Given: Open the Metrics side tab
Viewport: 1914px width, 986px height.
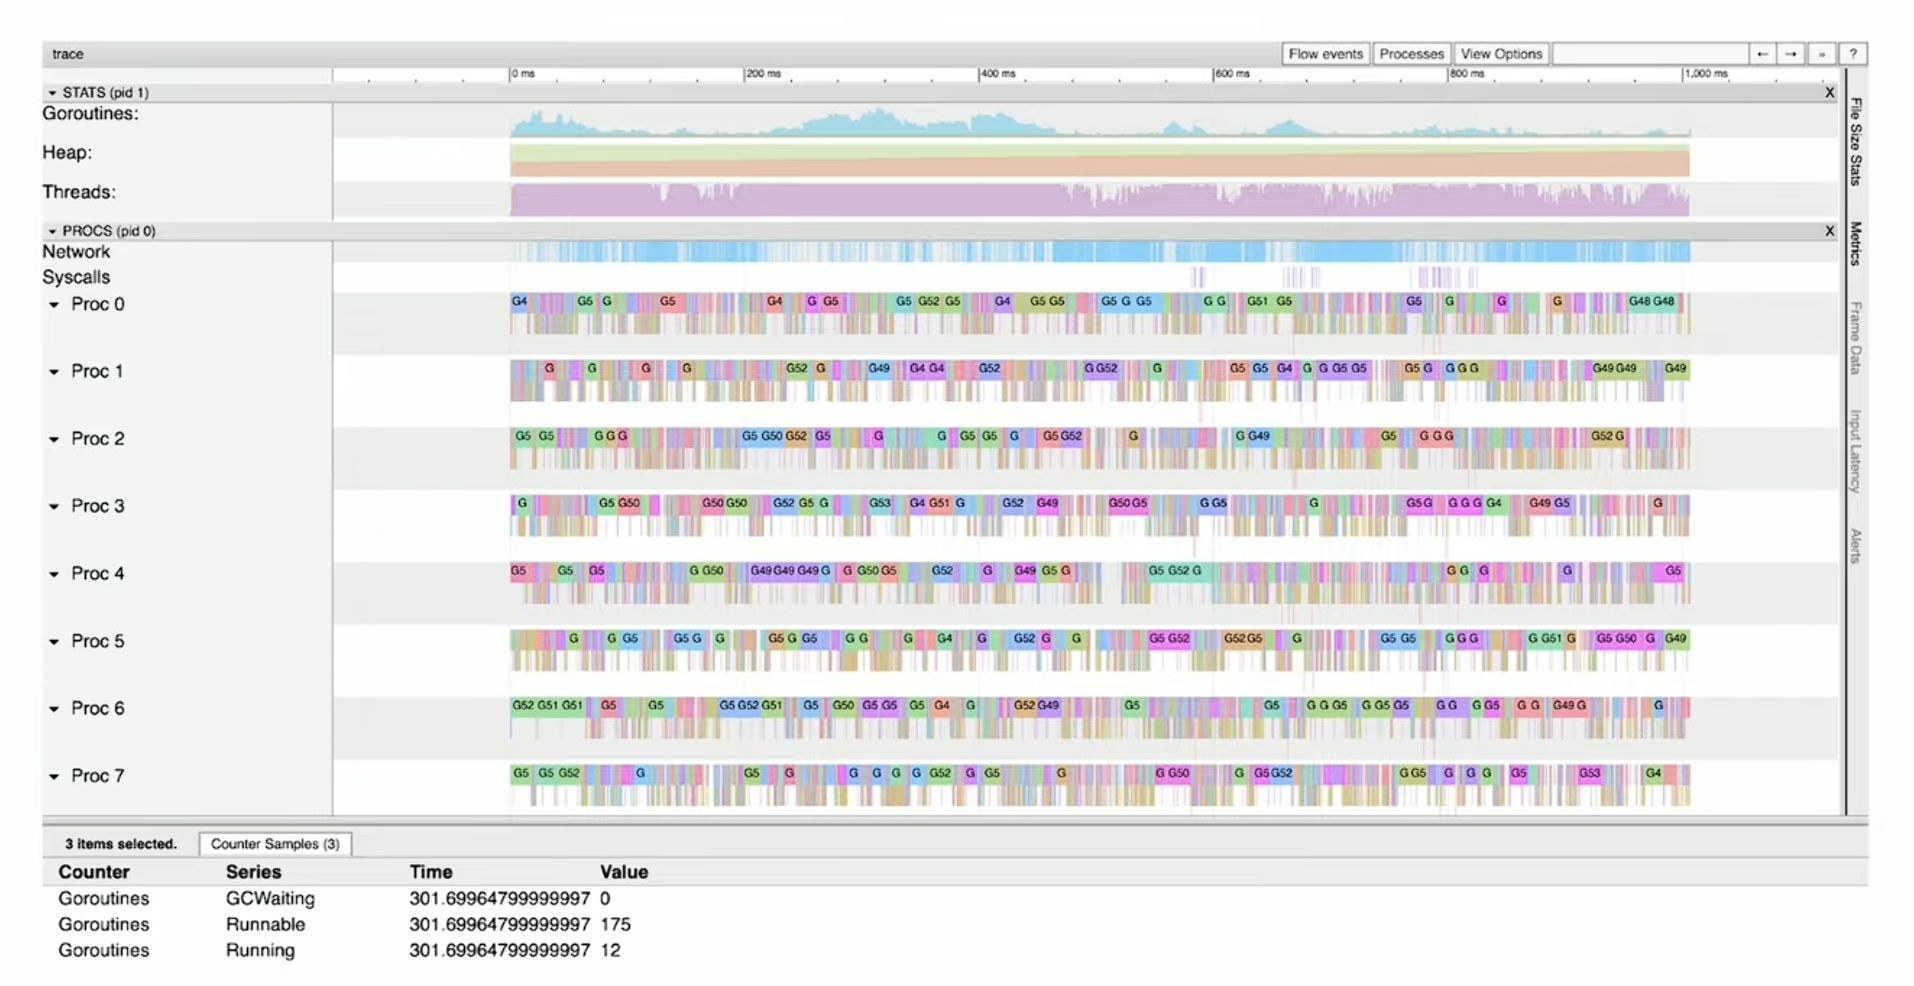Looking at the screenshot, I should (1856, 243).
